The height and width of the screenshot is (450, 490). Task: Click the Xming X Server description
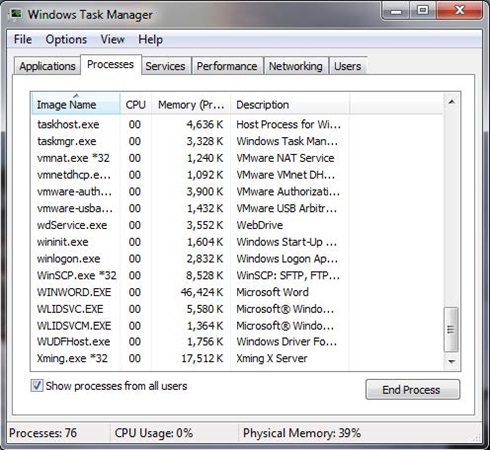click(x=272, y=358)
